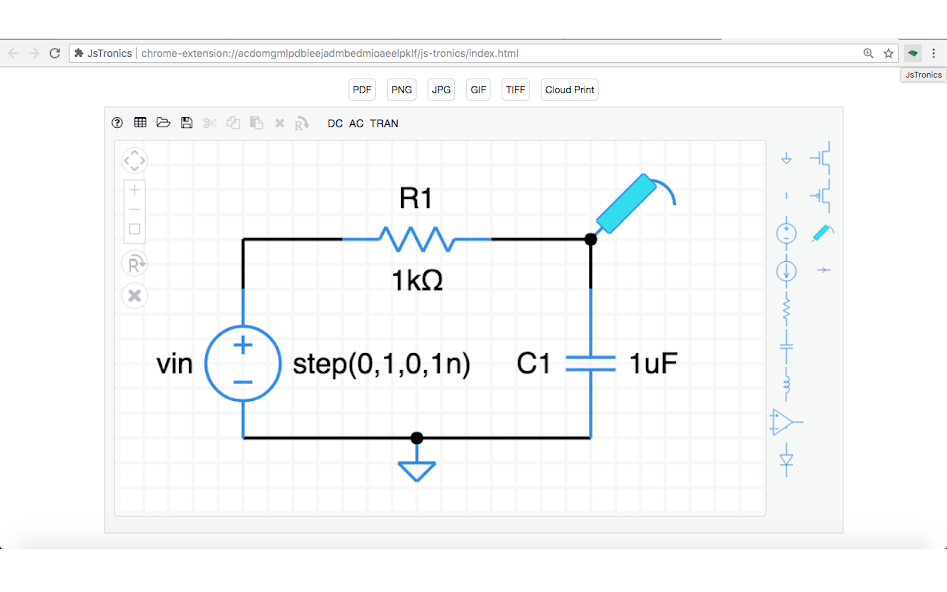The width and height of the screenshot is (947, 592).
Task: Select the capacitor component from the sidebar
Action: (x=786, y=345)
